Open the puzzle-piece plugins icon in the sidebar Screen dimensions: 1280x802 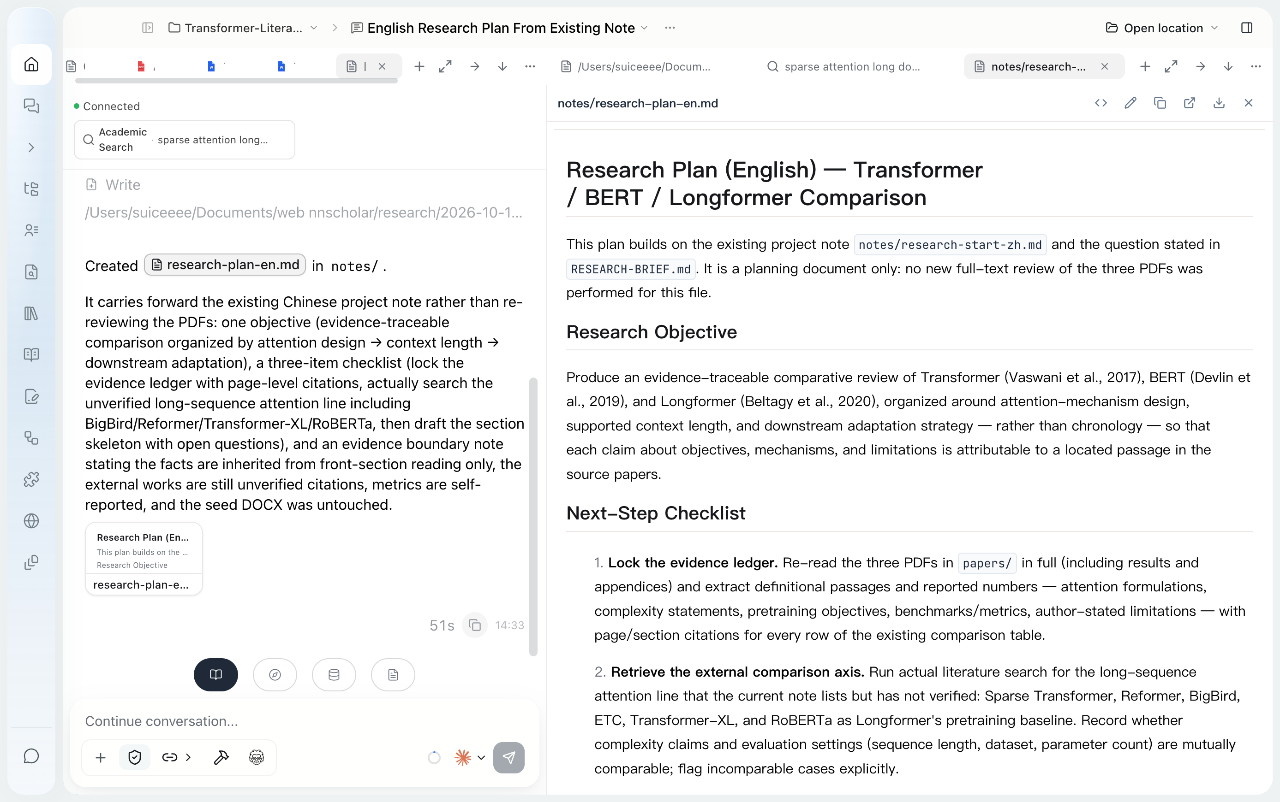point(31,480)
